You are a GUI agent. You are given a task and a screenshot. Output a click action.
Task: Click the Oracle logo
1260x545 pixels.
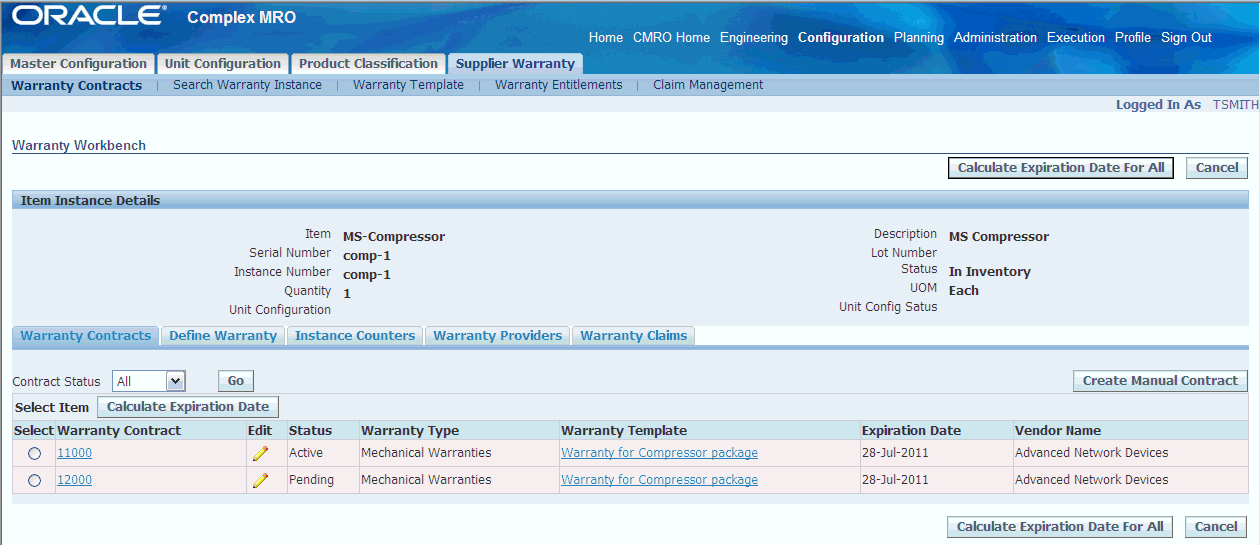[x=89, y=16]
